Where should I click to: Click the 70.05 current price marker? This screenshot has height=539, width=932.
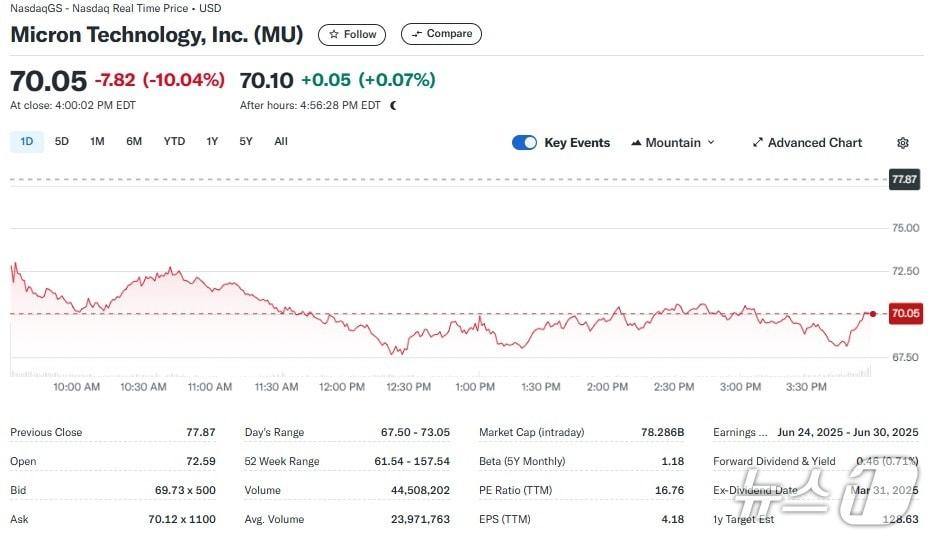(904, 314)
